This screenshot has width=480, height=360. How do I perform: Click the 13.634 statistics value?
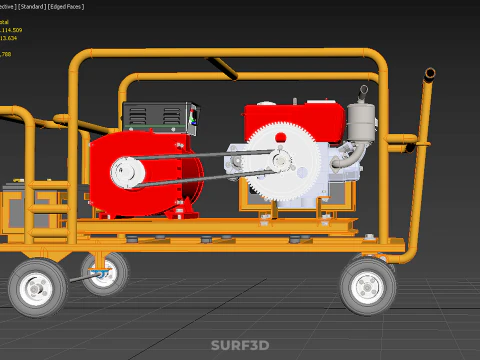tap(9, 38)
